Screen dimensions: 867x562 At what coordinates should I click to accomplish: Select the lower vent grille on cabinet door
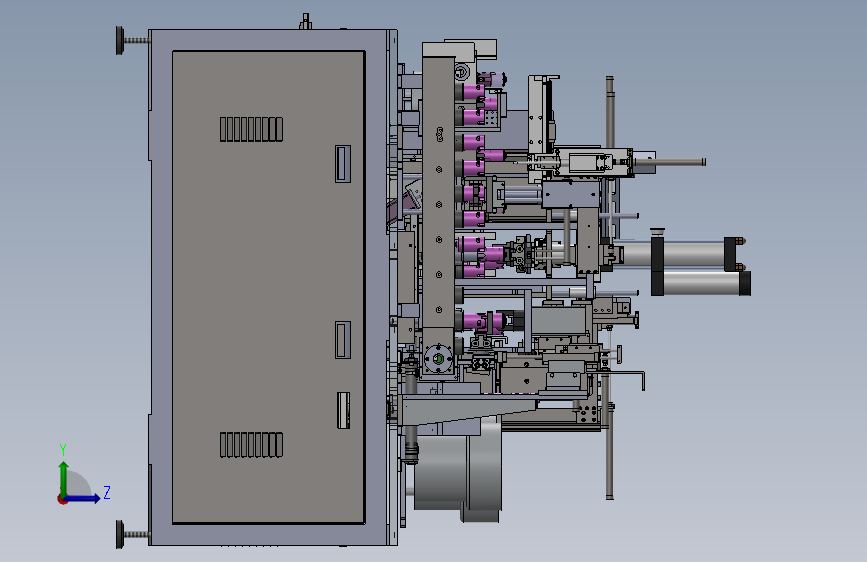(252, 445)
